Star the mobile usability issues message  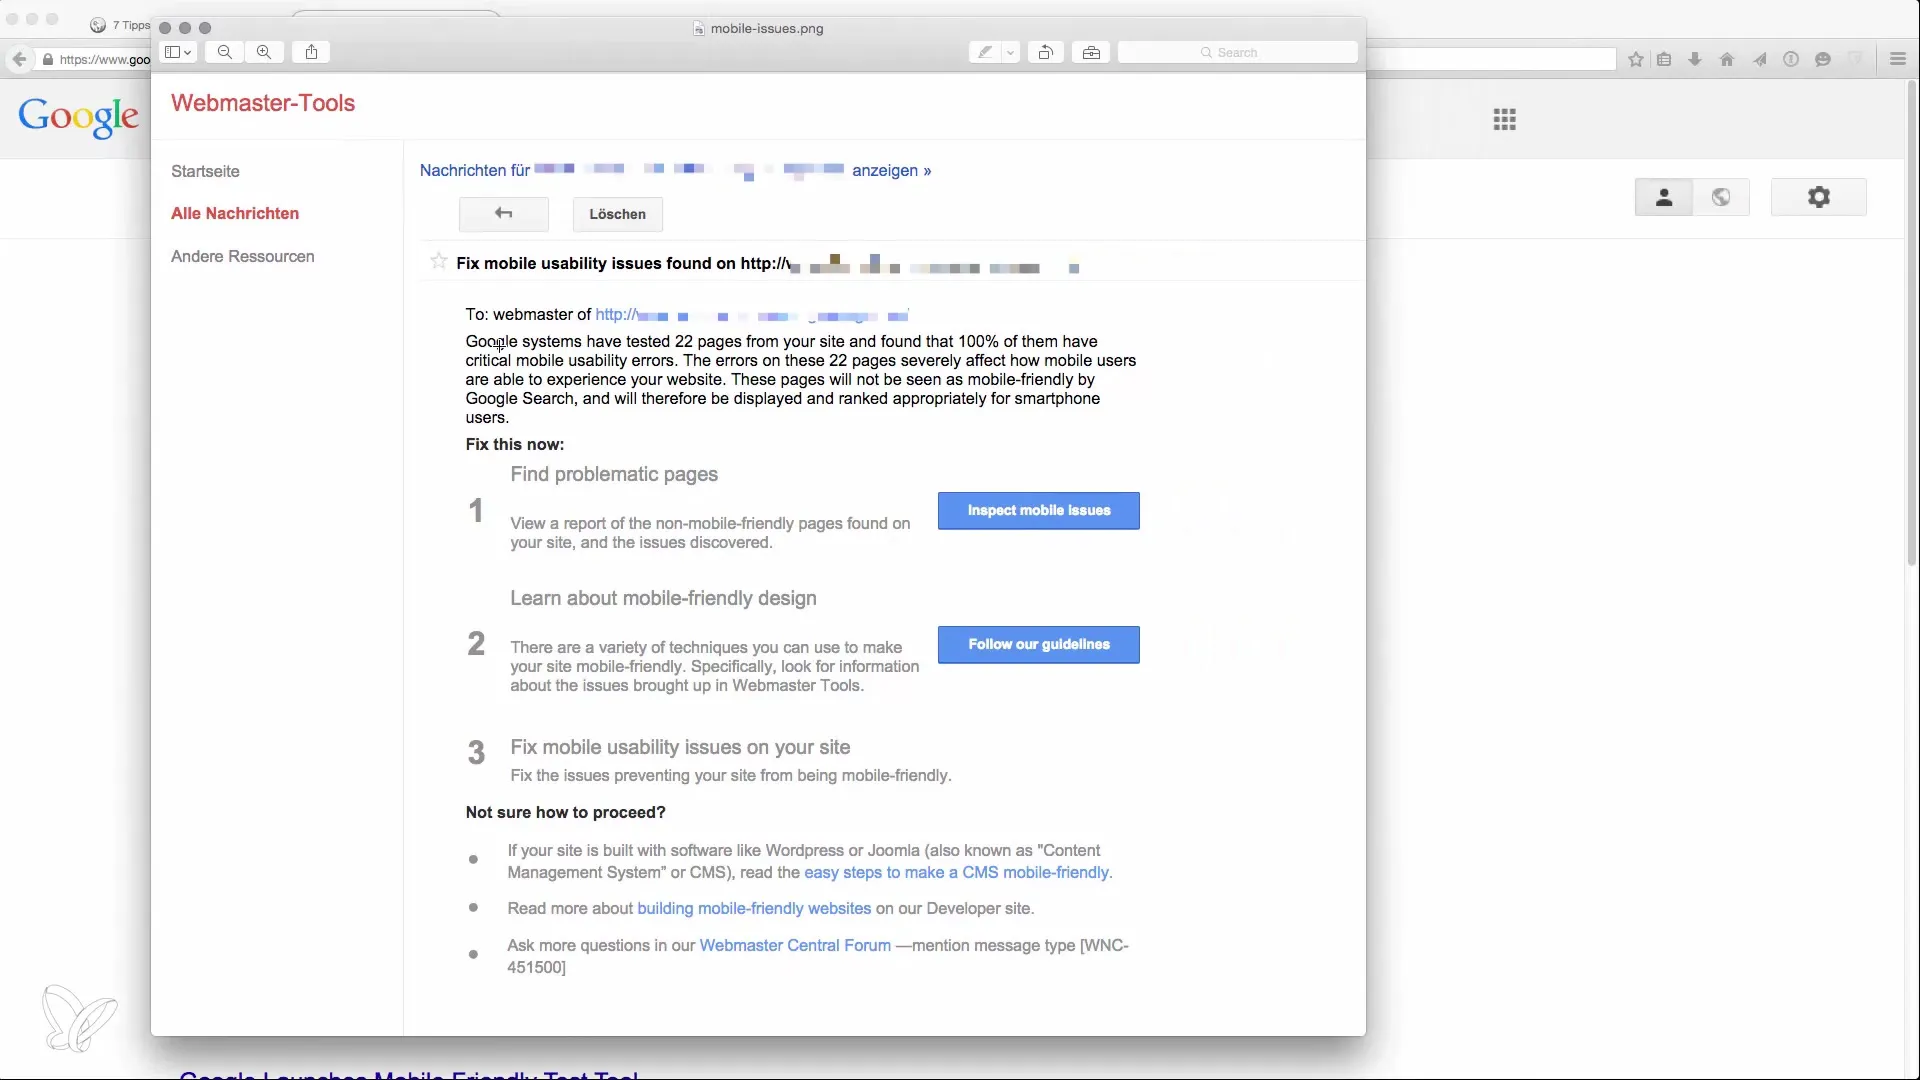pyautogui.click(x=438, y=262)
